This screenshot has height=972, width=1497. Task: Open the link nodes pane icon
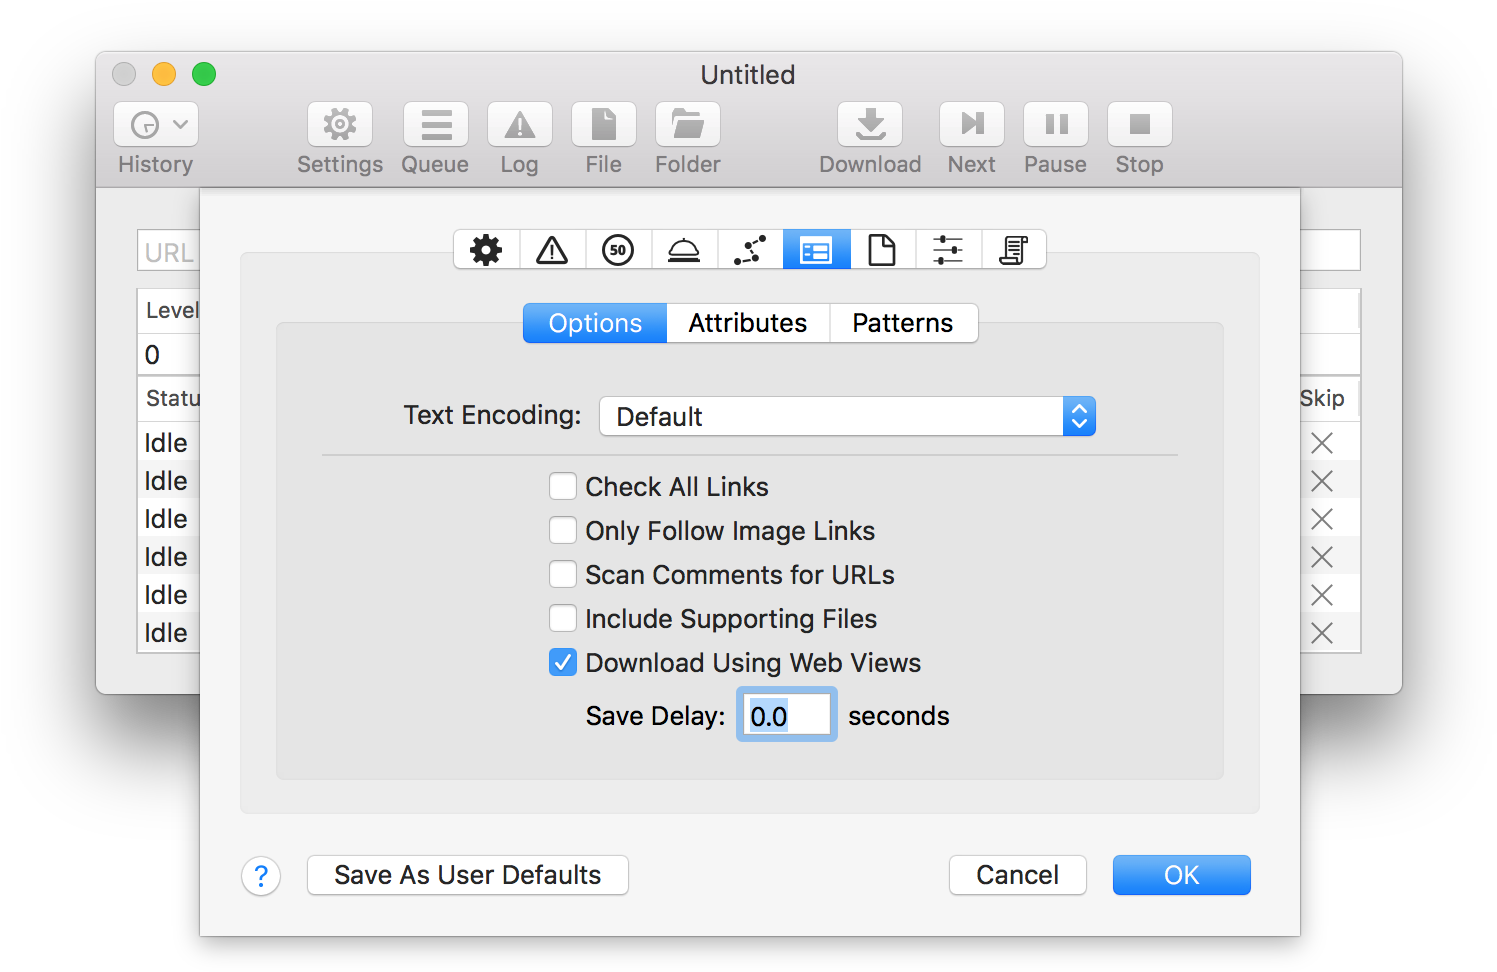pos(750,250)
